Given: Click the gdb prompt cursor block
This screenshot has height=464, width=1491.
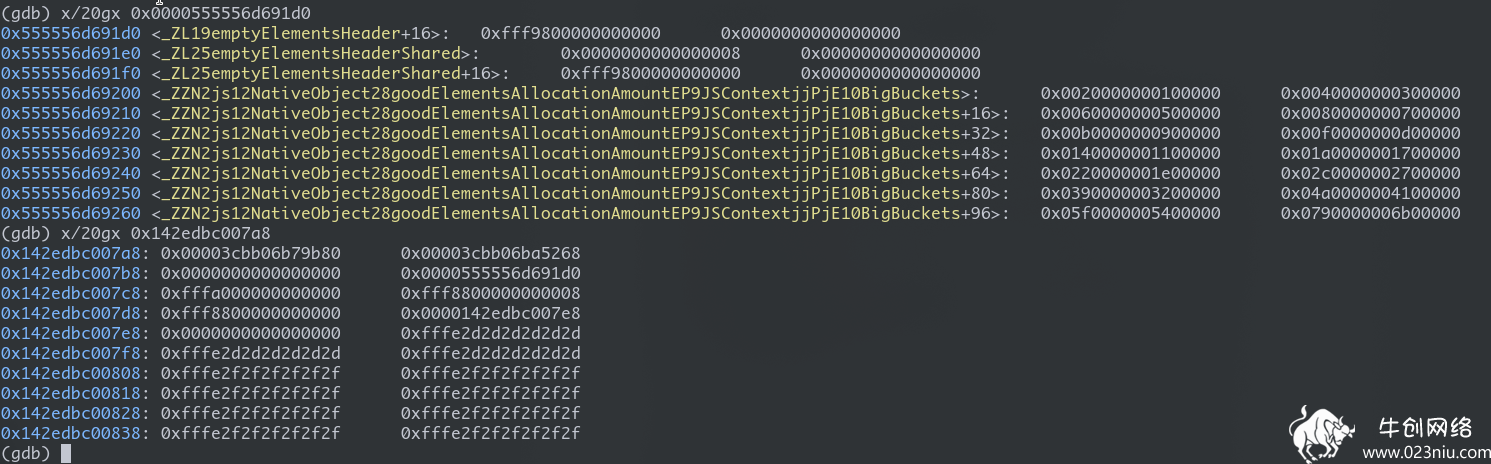Looking at the screenshot, I should coord(66,453).
